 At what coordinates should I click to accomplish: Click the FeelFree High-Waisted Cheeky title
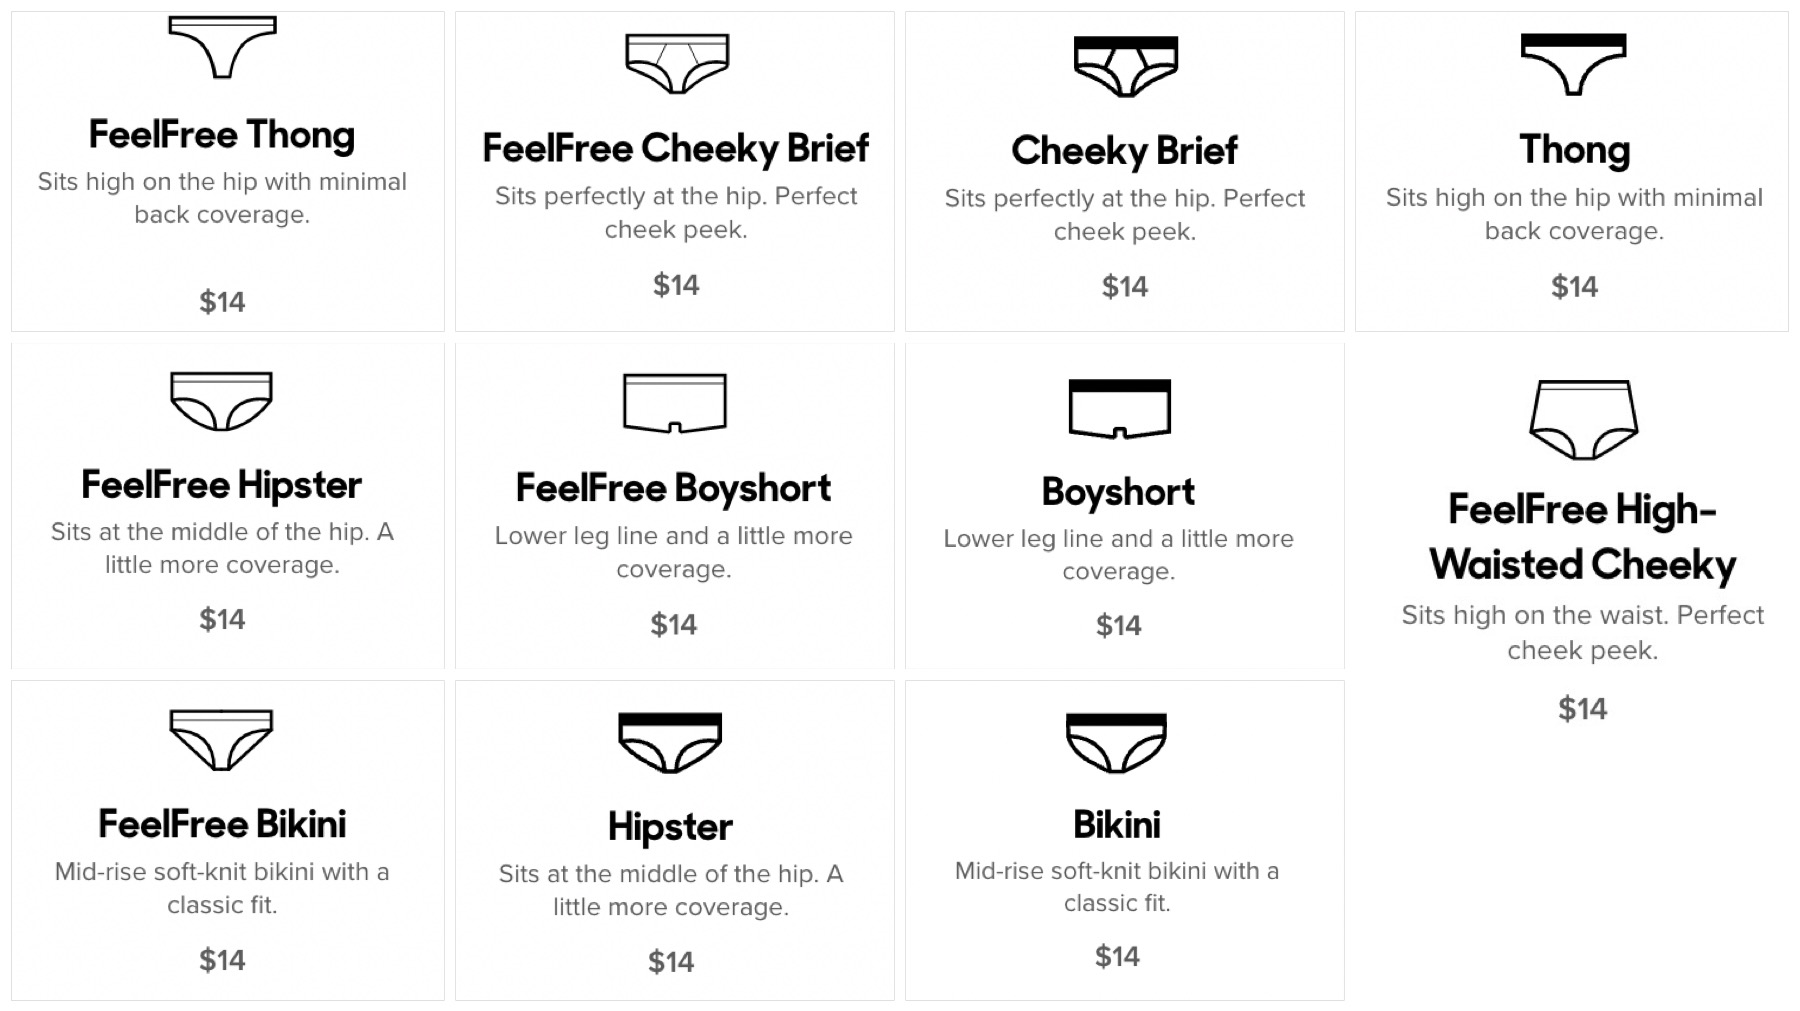pyautogui.click(x=1583, y=537)
